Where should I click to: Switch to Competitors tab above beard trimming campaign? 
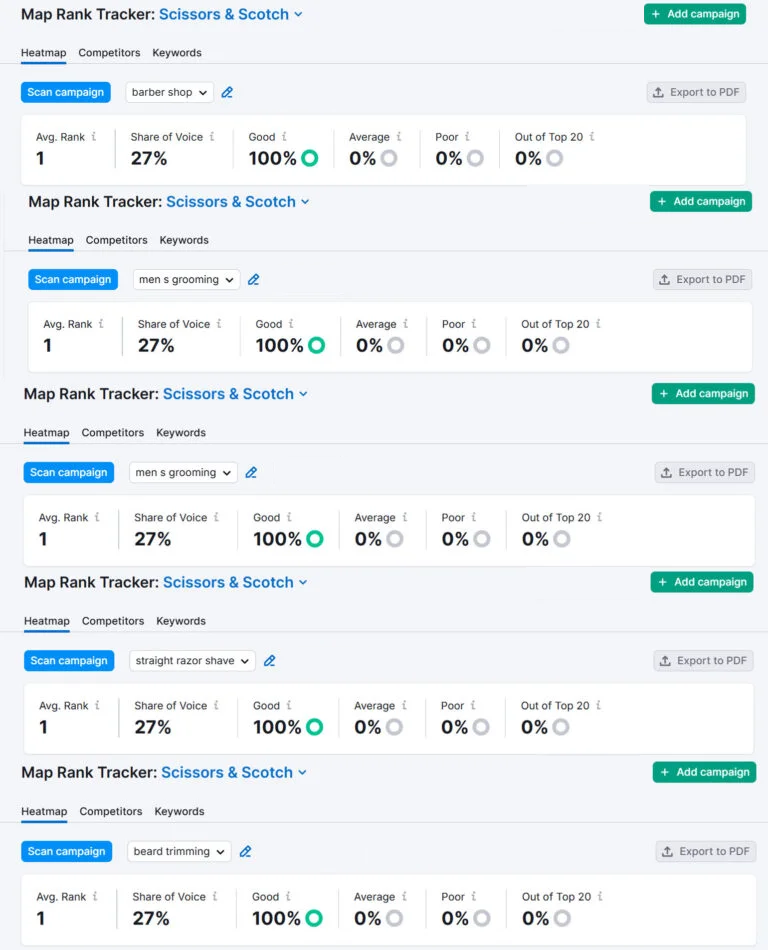pyautogui.click(x=112, y=812)
